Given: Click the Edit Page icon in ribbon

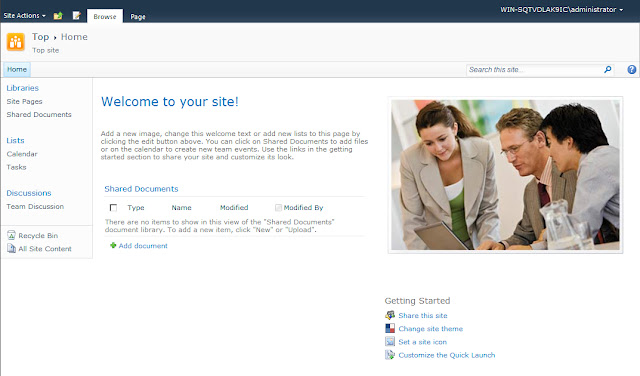Looking at the screenshot, I should [x=76, y=16].
